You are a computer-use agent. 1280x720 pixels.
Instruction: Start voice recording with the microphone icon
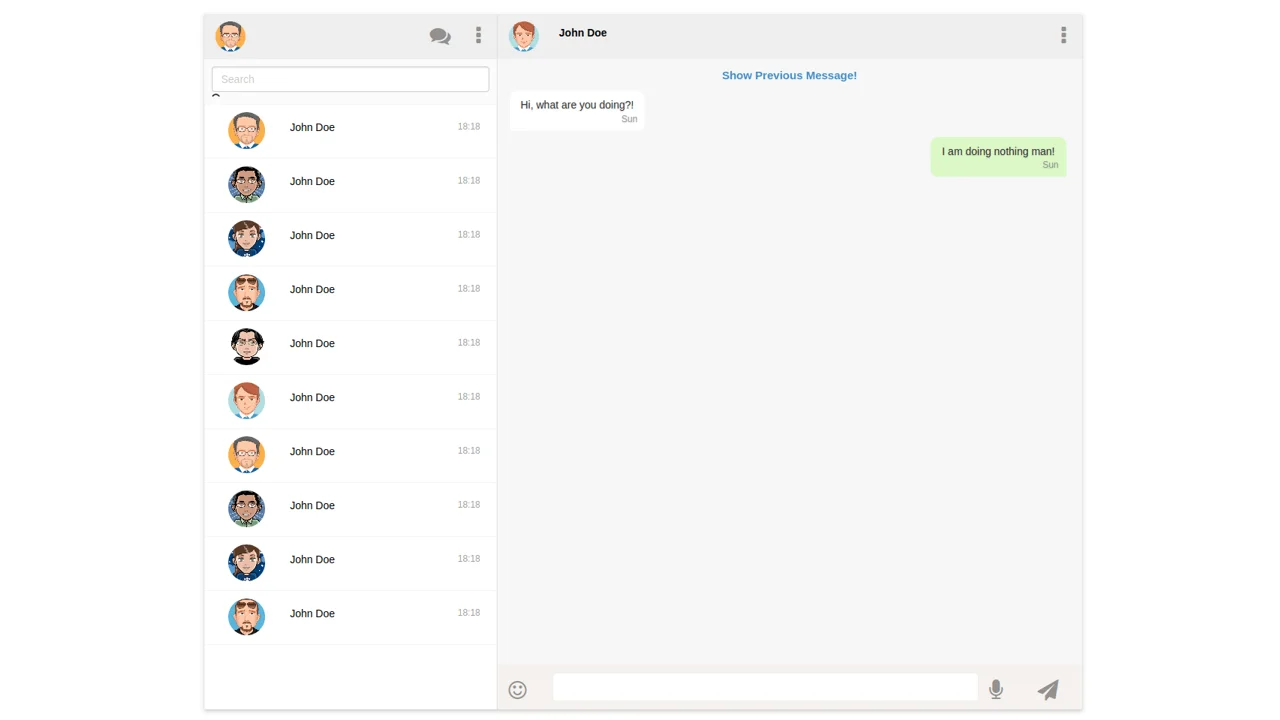click(x=996, y=689)
